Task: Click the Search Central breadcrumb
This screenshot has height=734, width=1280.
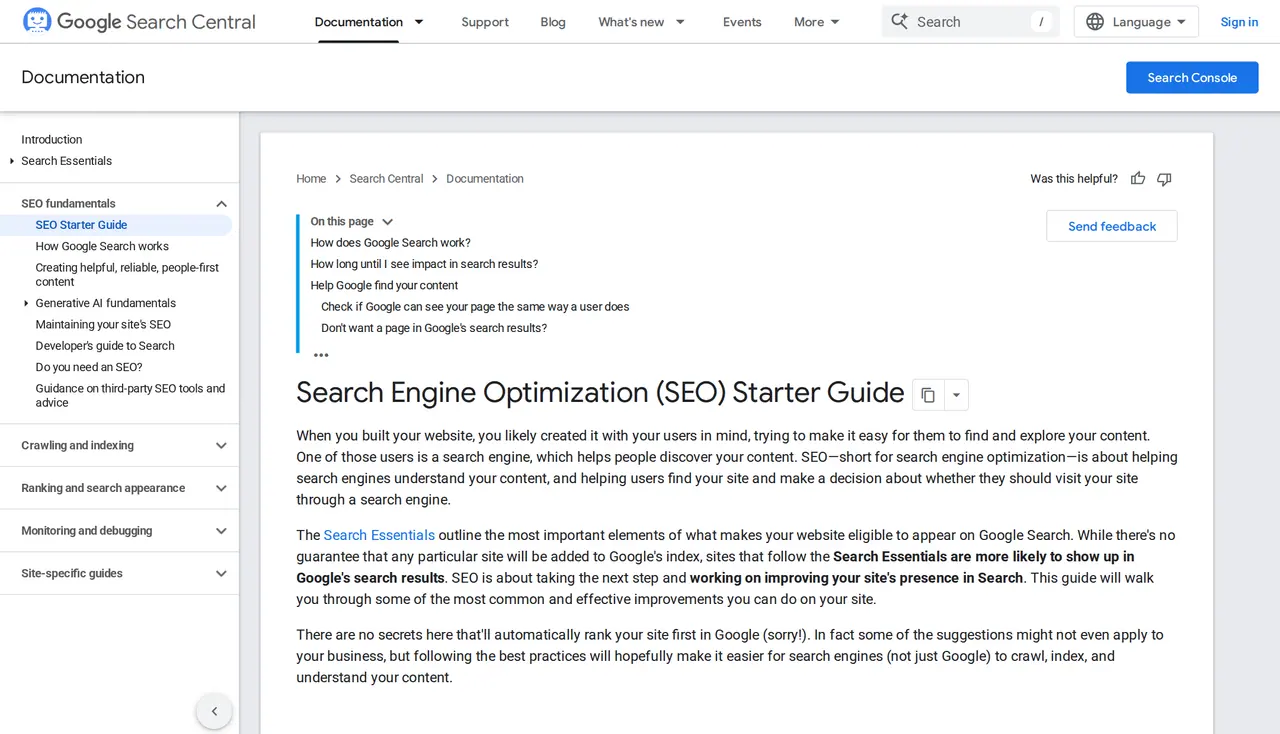Action: [386, 179]
